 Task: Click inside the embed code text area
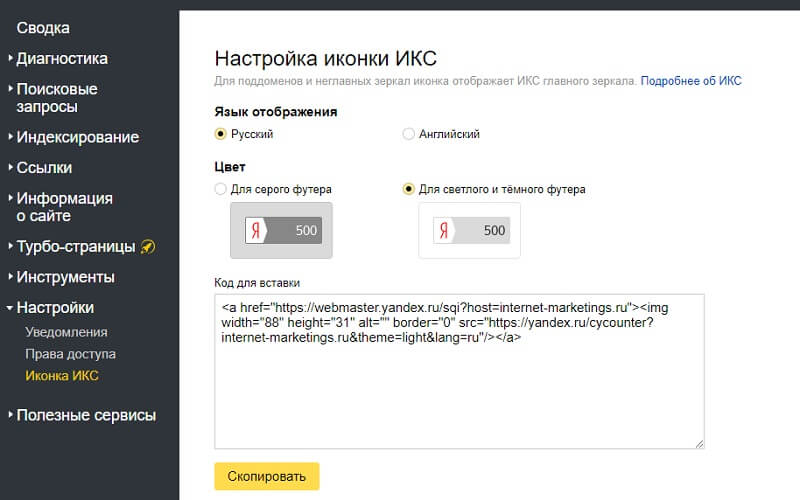[x=459, y=390]
